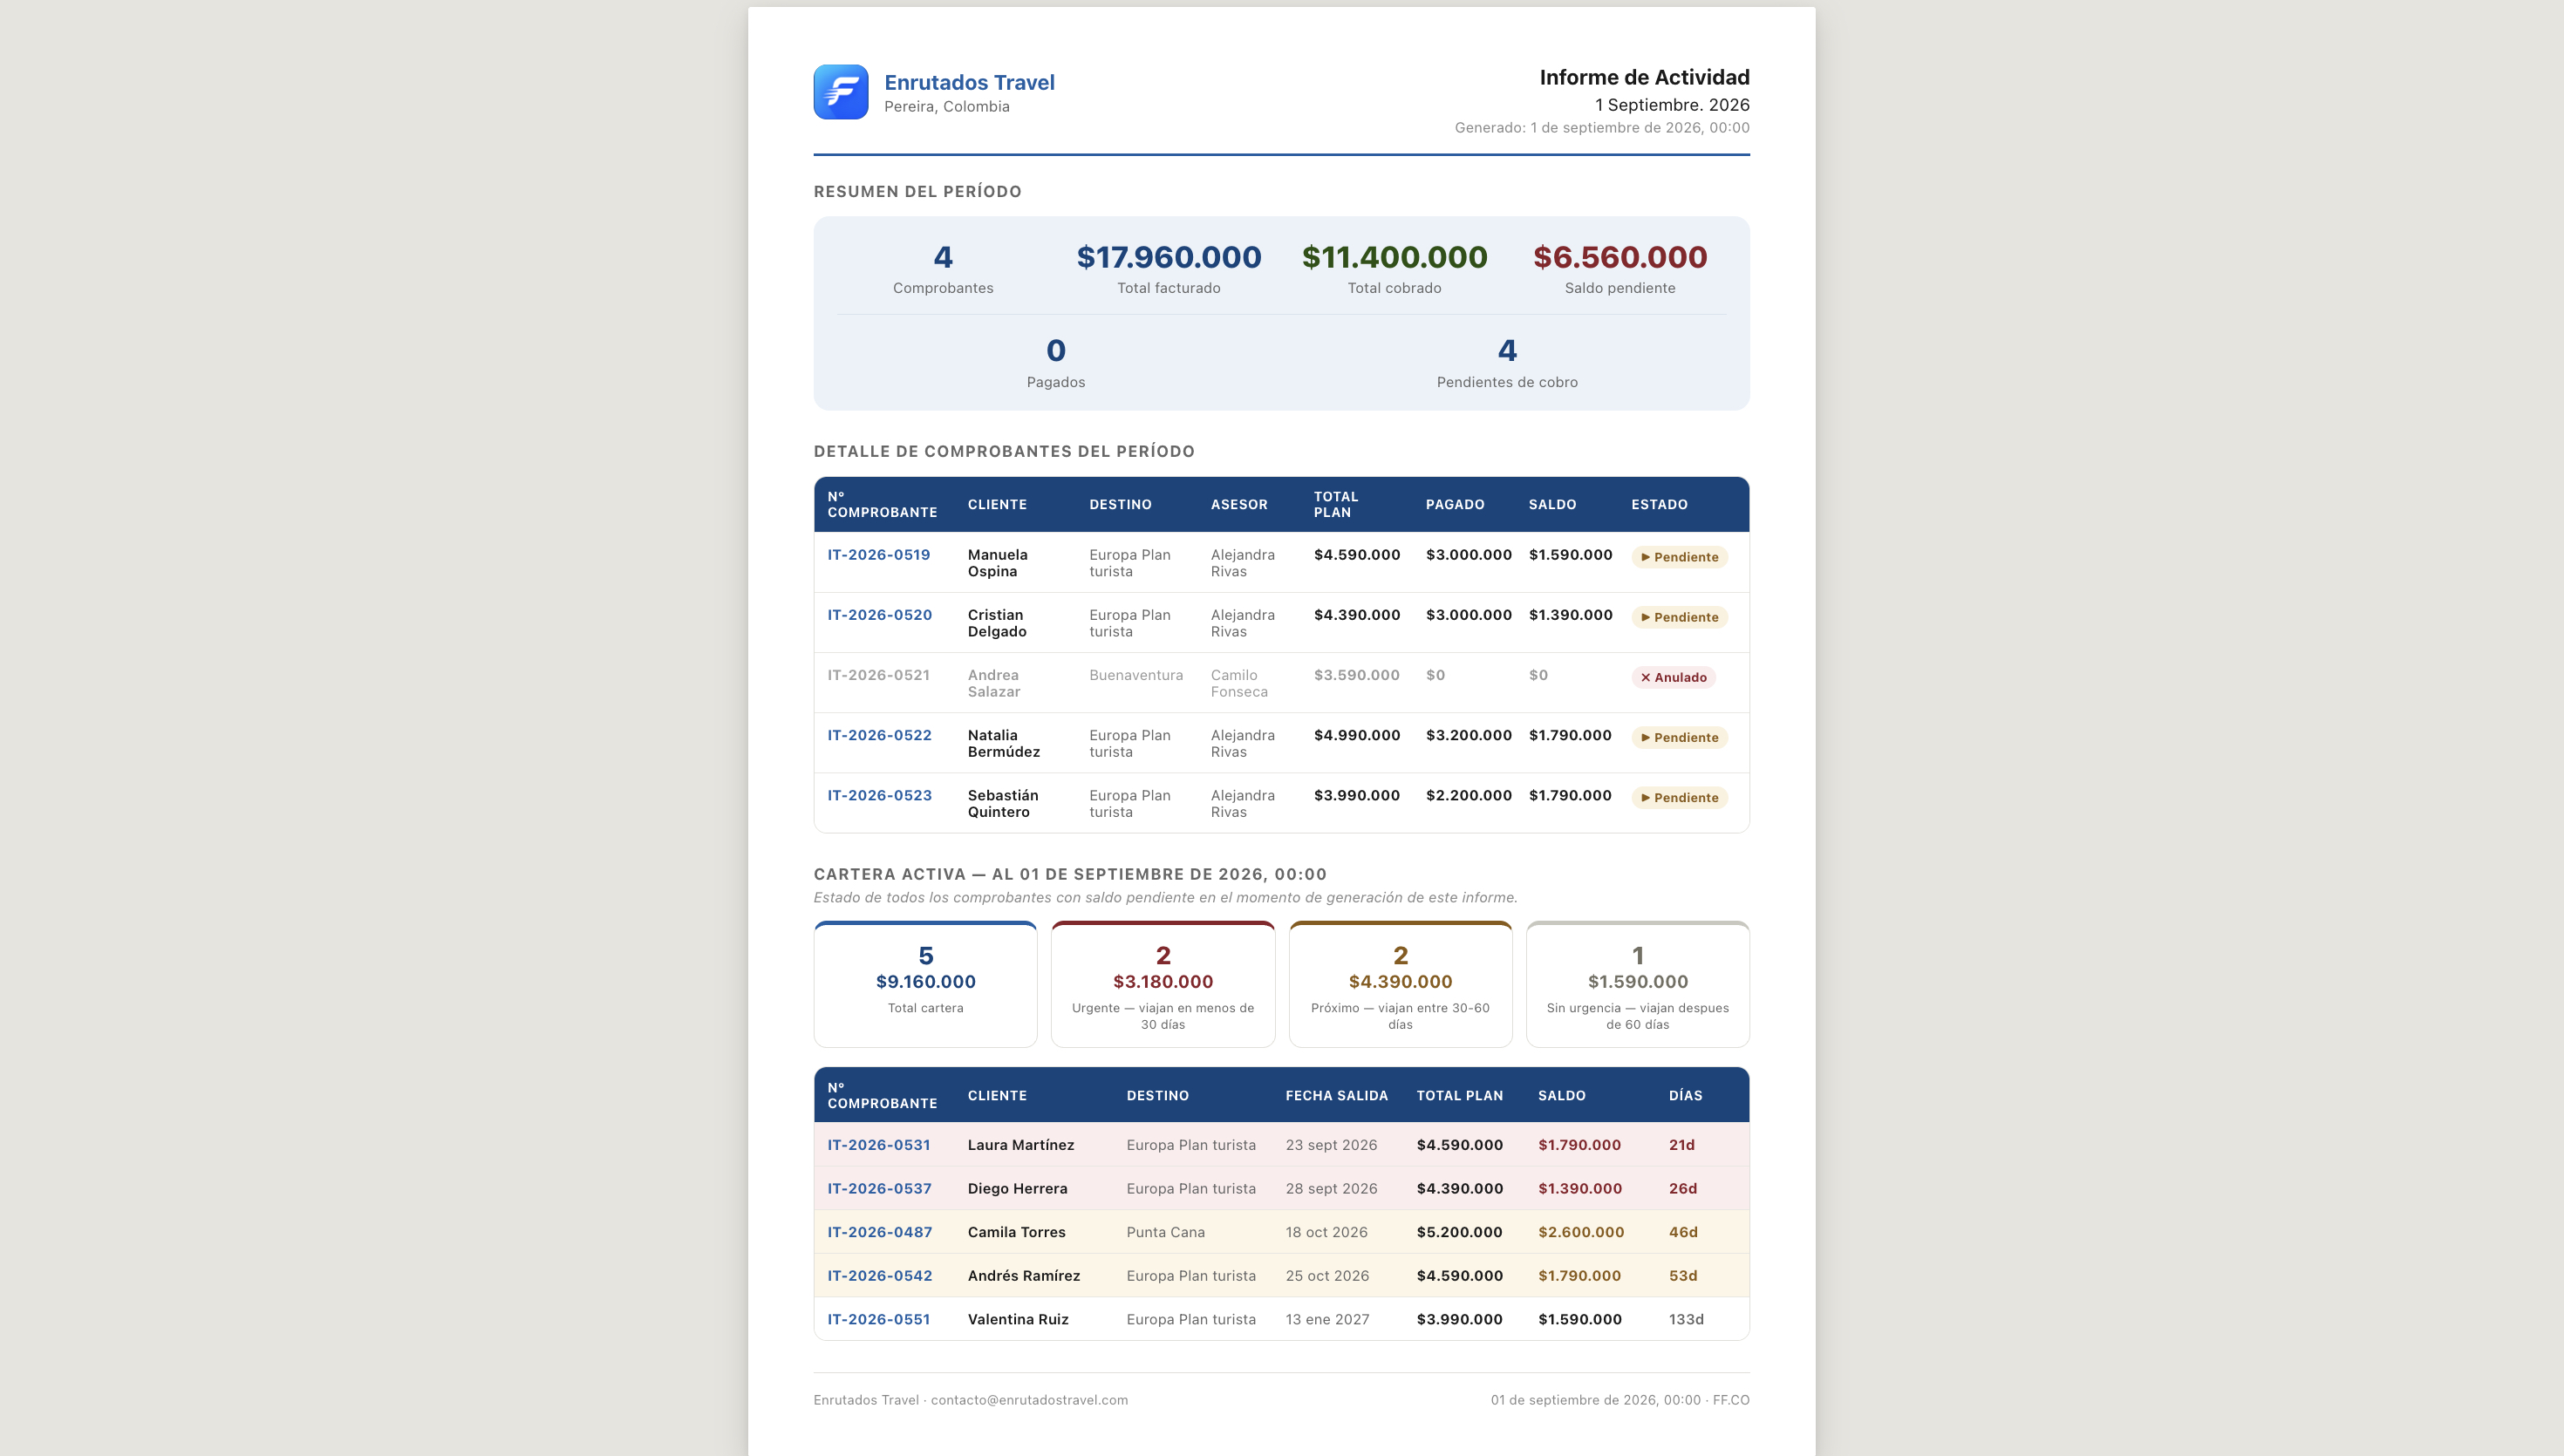Select the Urgente $3.180.000 card

[x=1162, y=984]
